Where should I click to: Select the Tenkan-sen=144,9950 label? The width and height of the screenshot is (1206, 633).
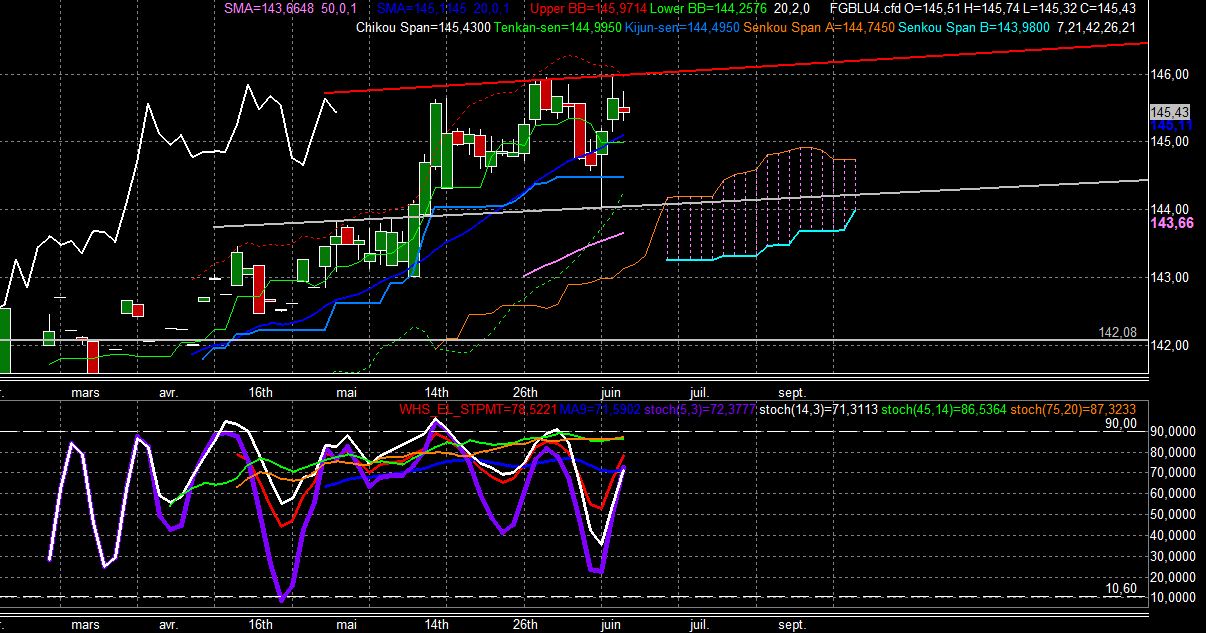557,27
